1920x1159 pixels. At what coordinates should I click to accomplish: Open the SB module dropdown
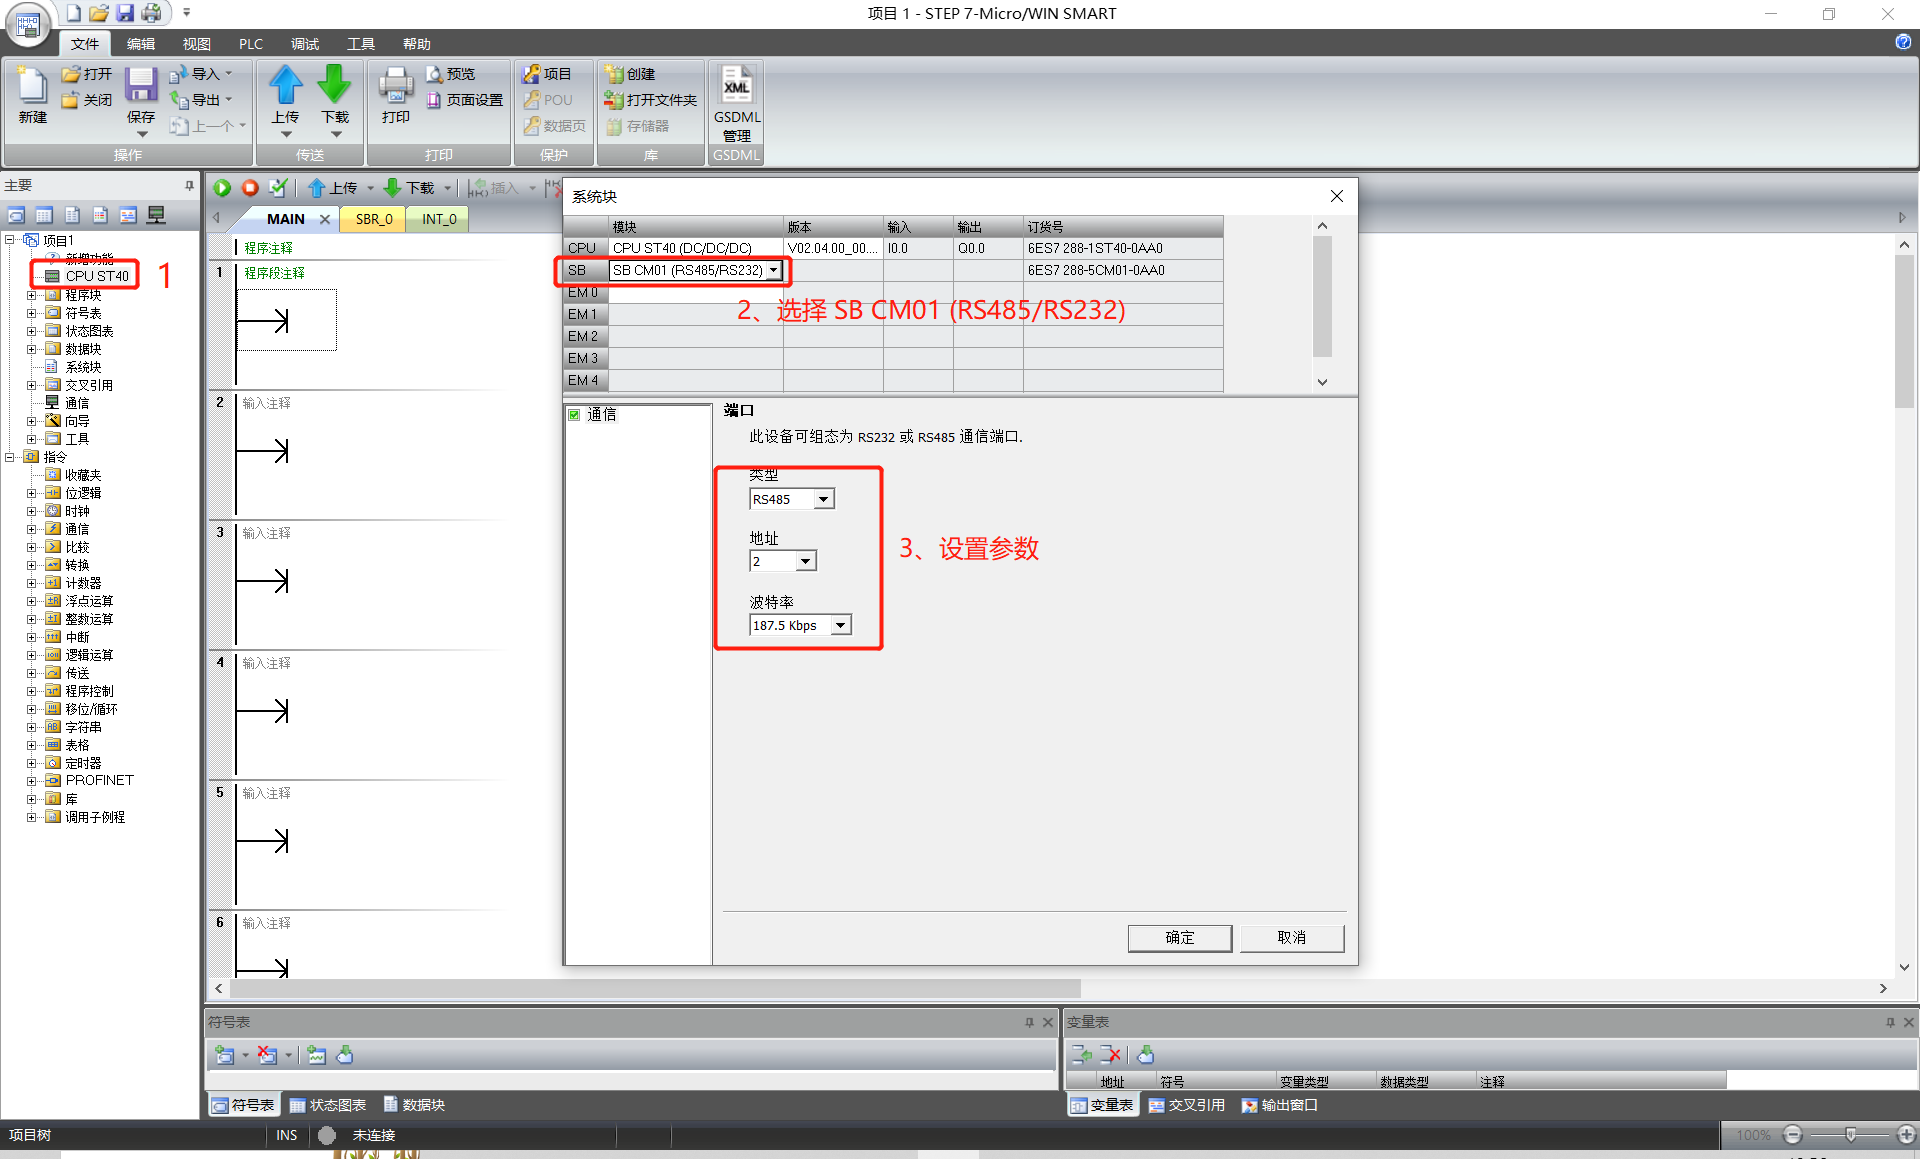[x=773, y=270]
